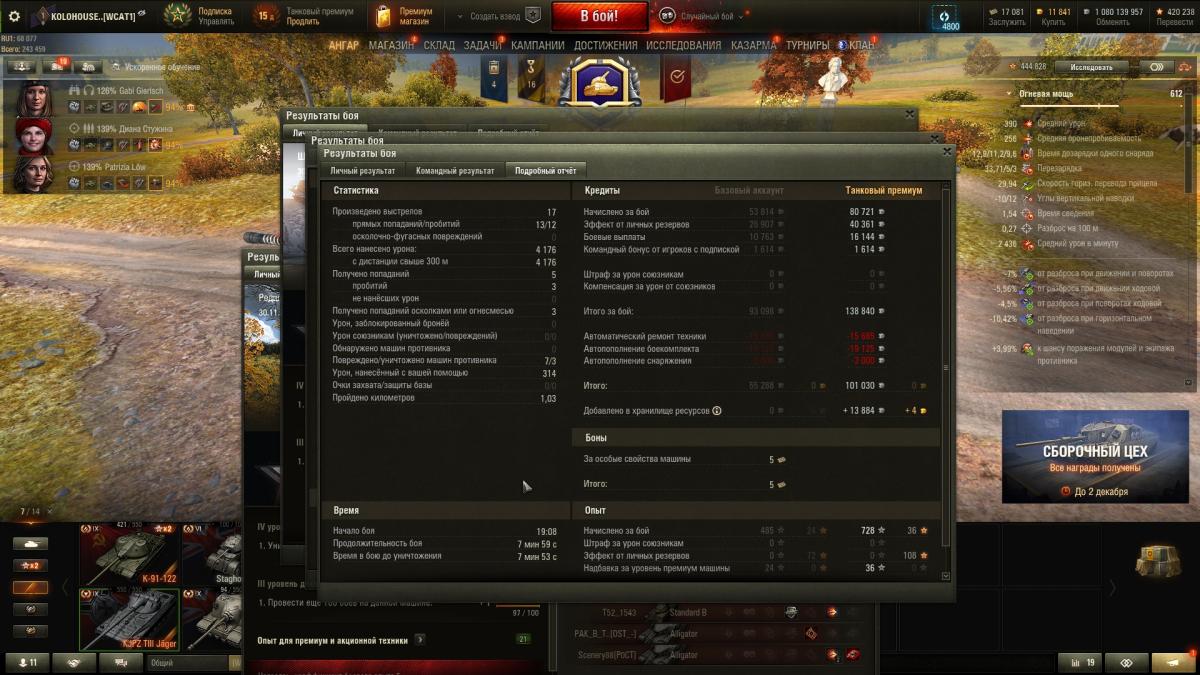The width and height of the screenshot is (1200, 675).
Task: Click the crew operations button on crew panel
Action: click(20, 66)
